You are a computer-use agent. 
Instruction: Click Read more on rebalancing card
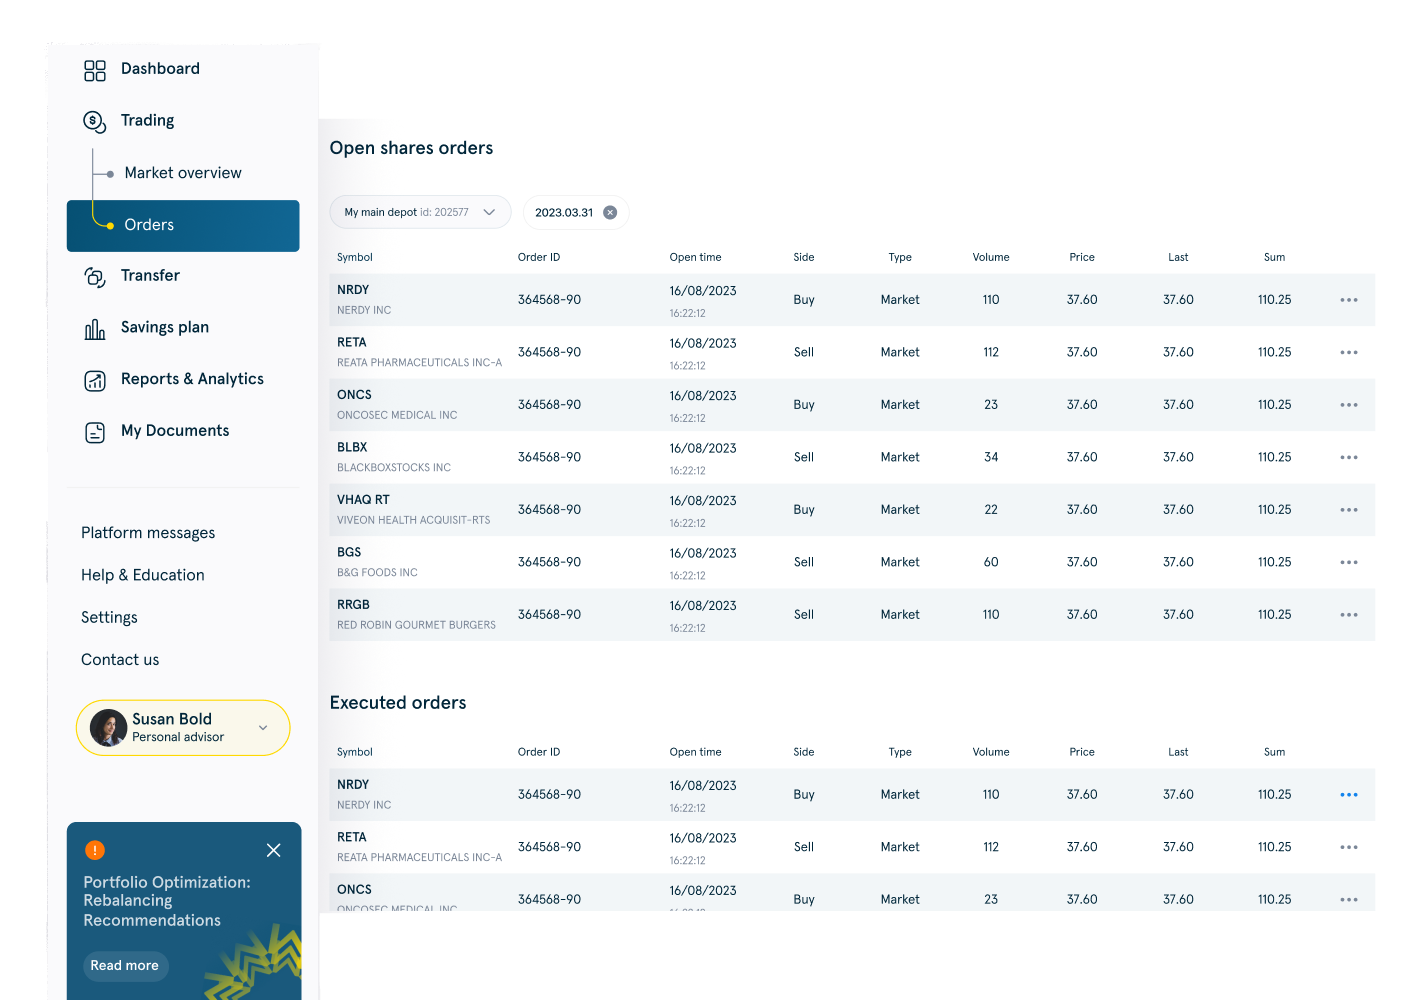[125, 965]
